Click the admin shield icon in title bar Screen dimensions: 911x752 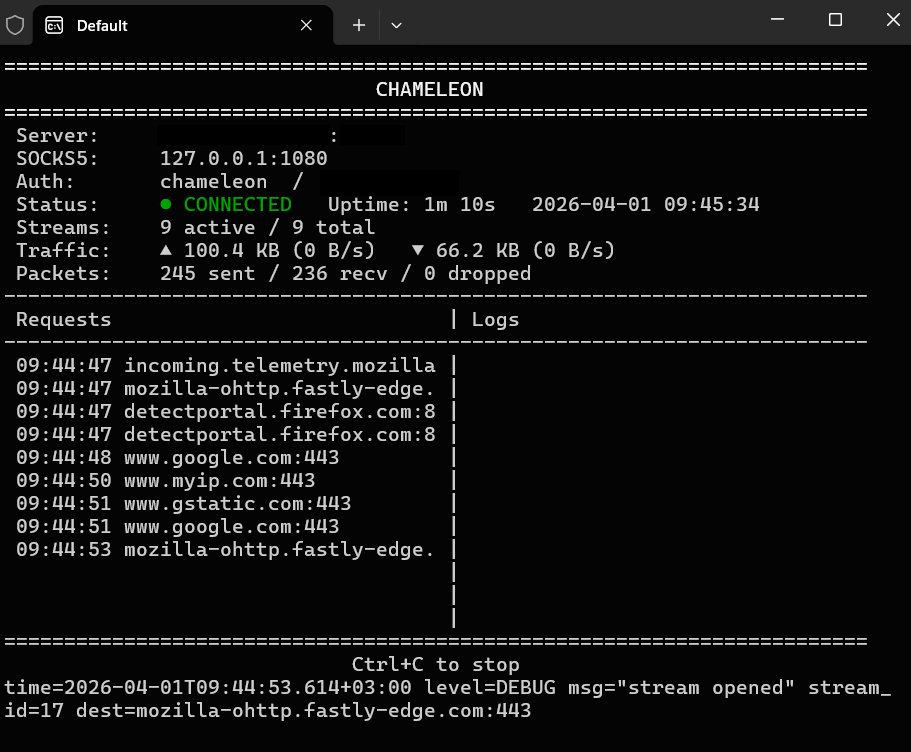pos(15,25)
